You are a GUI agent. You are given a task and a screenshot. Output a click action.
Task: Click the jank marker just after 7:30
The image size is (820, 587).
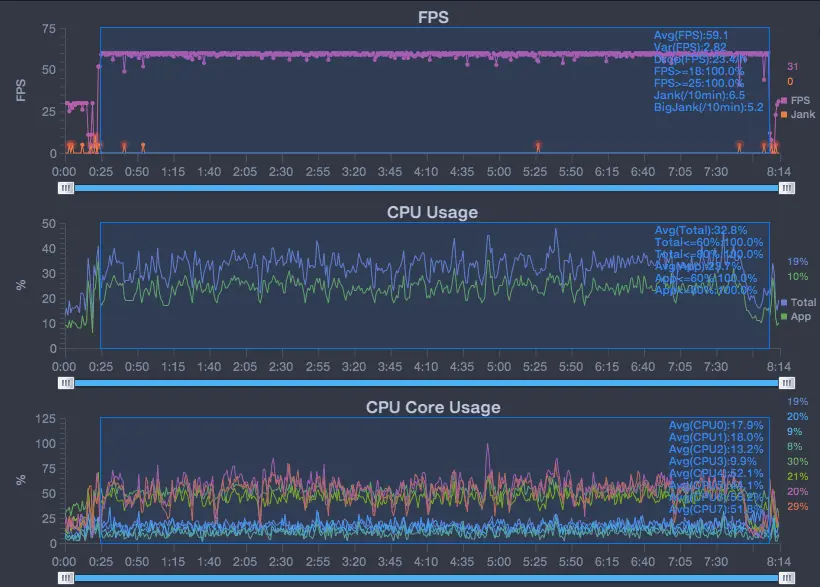pyautogui.click(x=740, y=146)
